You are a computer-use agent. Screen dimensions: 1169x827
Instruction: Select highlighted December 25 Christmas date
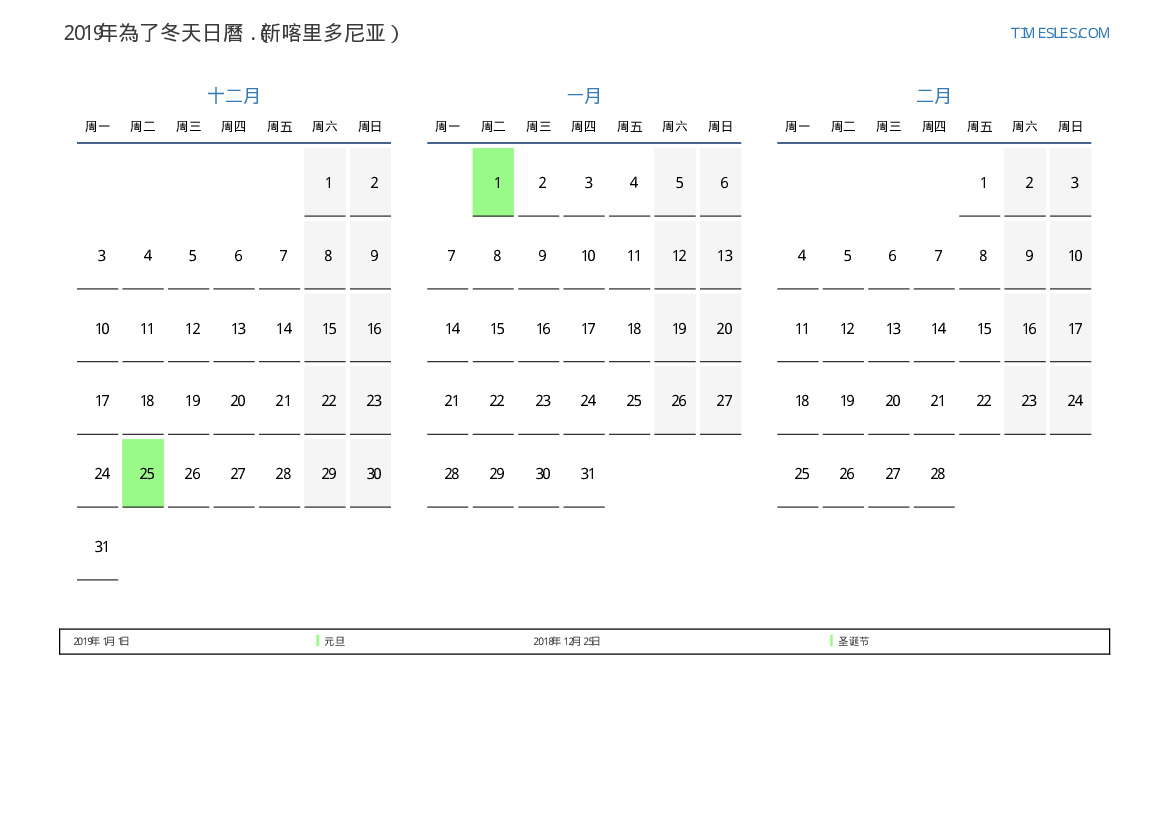tap(143, 473)
